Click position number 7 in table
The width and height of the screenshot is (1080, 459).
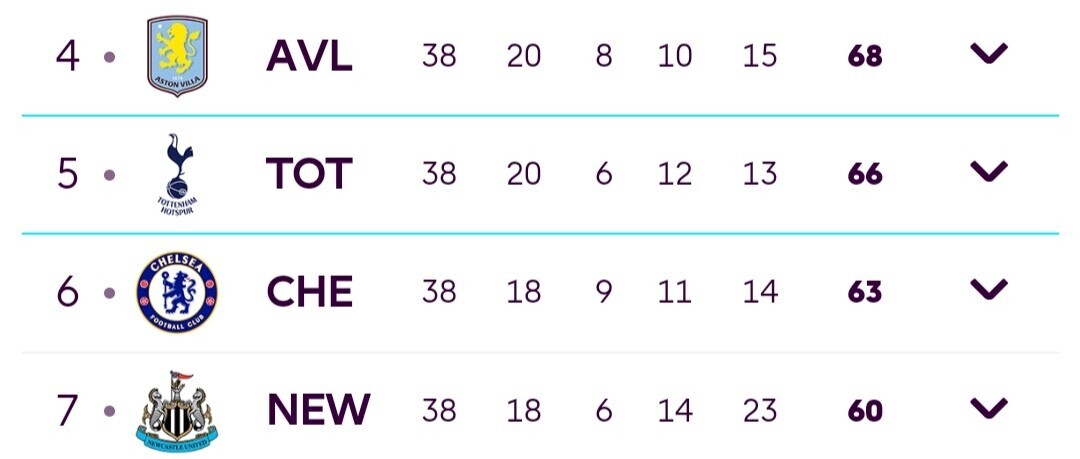[68, 410]
